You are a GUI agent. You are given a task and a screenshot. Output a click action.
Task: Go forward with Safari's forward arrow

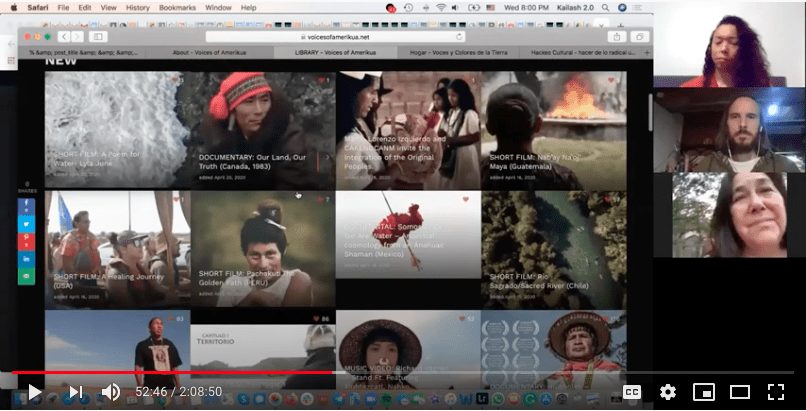click(77, 36)
